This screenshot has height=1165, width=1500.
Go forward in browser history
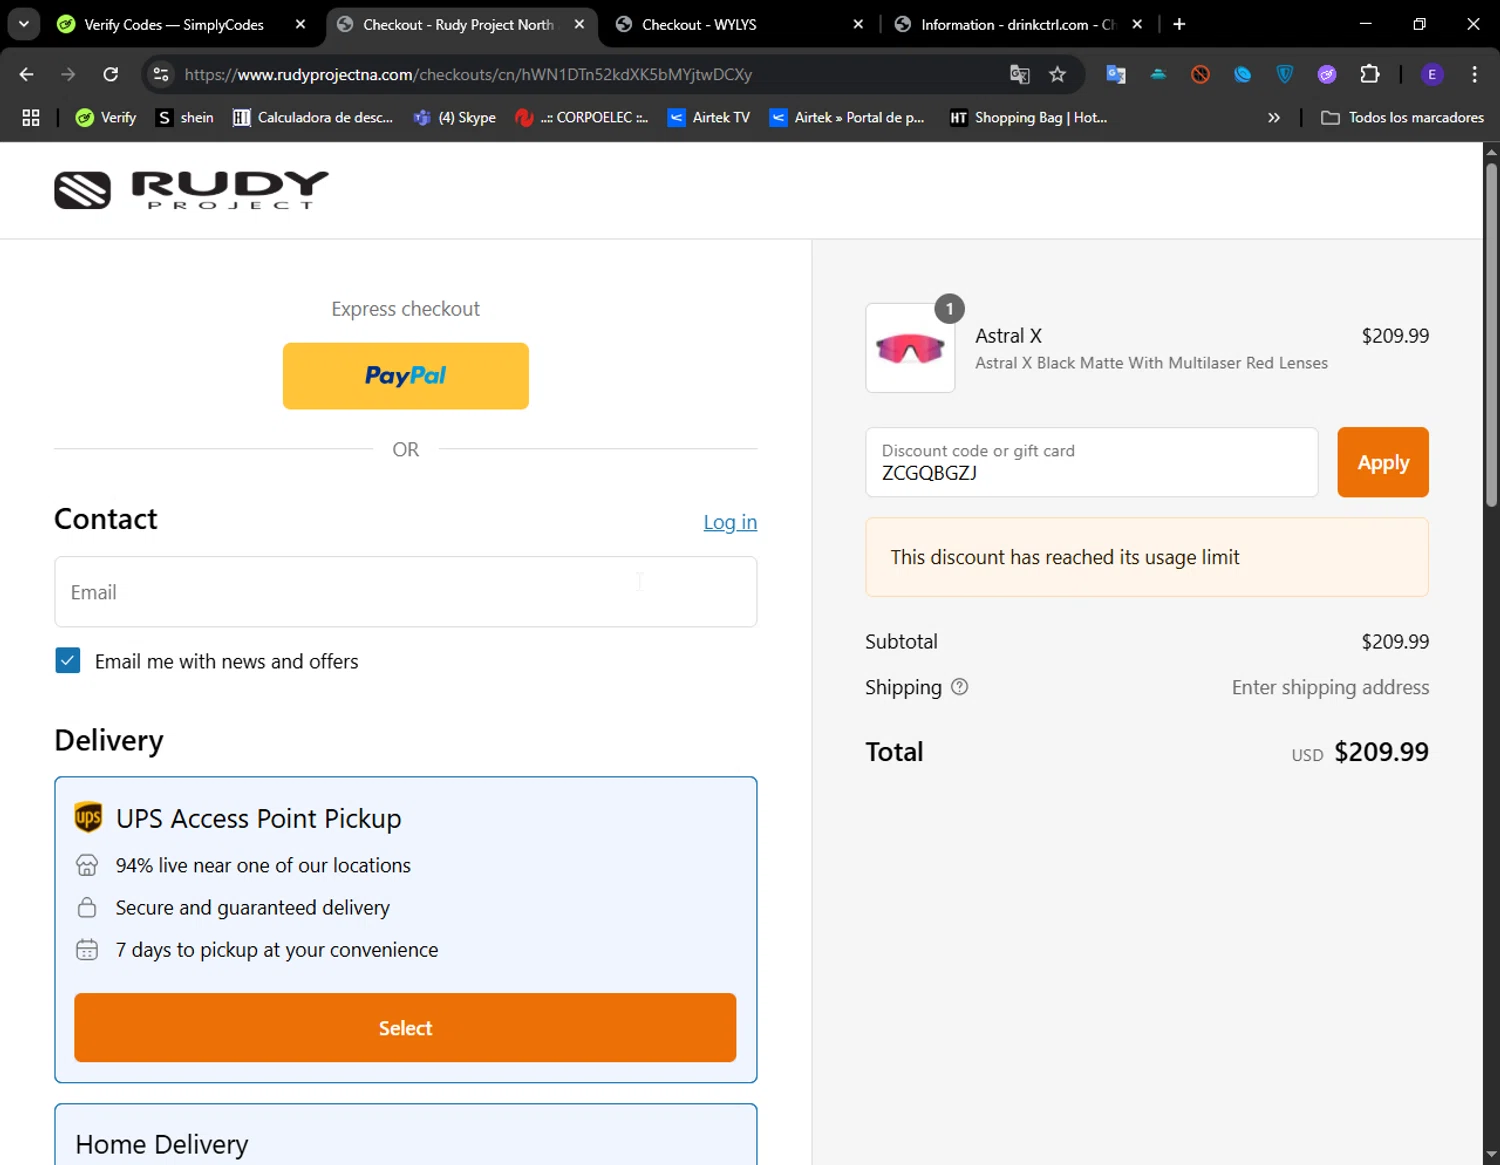click(68, 74)
